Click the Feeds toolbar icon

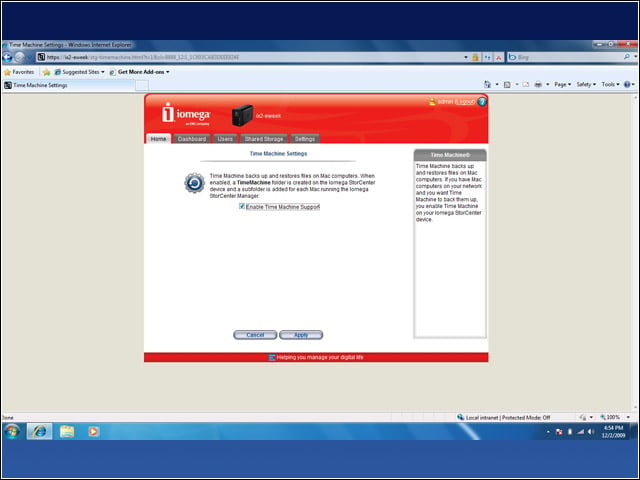click(x=507, y=84)
